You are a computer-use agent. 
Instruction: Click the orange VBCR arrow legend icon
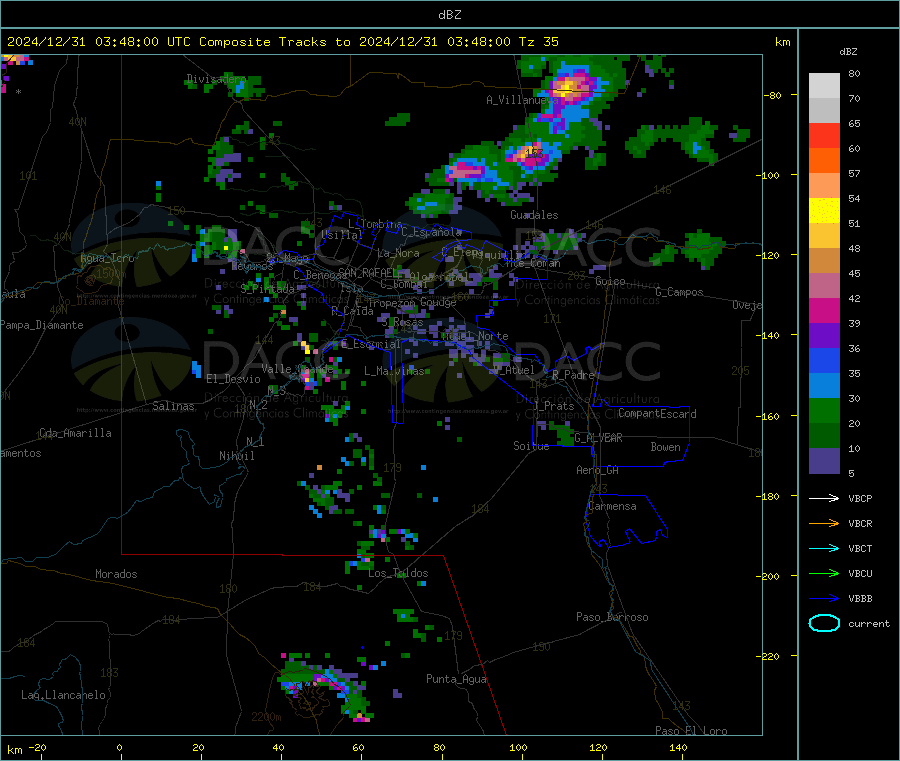824,523
